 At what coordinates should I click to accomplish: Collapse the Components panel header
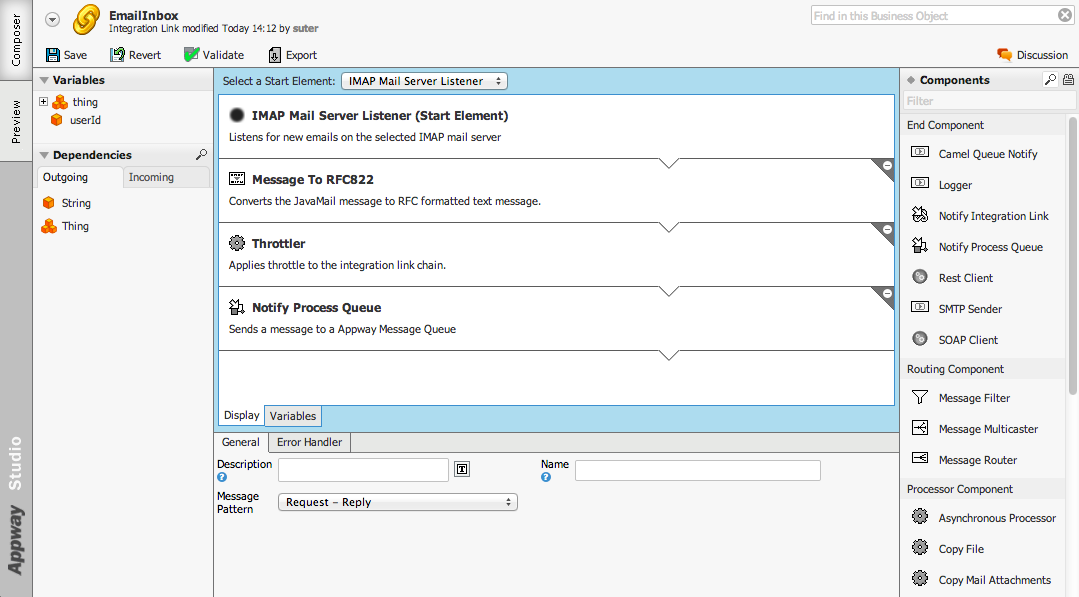[x=911, y=80]
